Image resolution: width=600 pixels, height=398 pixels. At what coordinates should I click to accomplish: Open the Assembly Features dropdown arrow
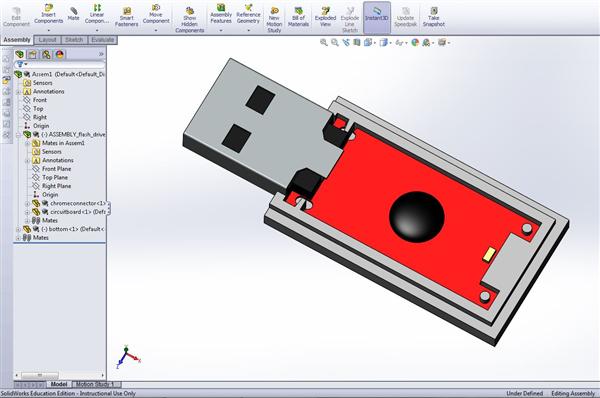[221, 30]
